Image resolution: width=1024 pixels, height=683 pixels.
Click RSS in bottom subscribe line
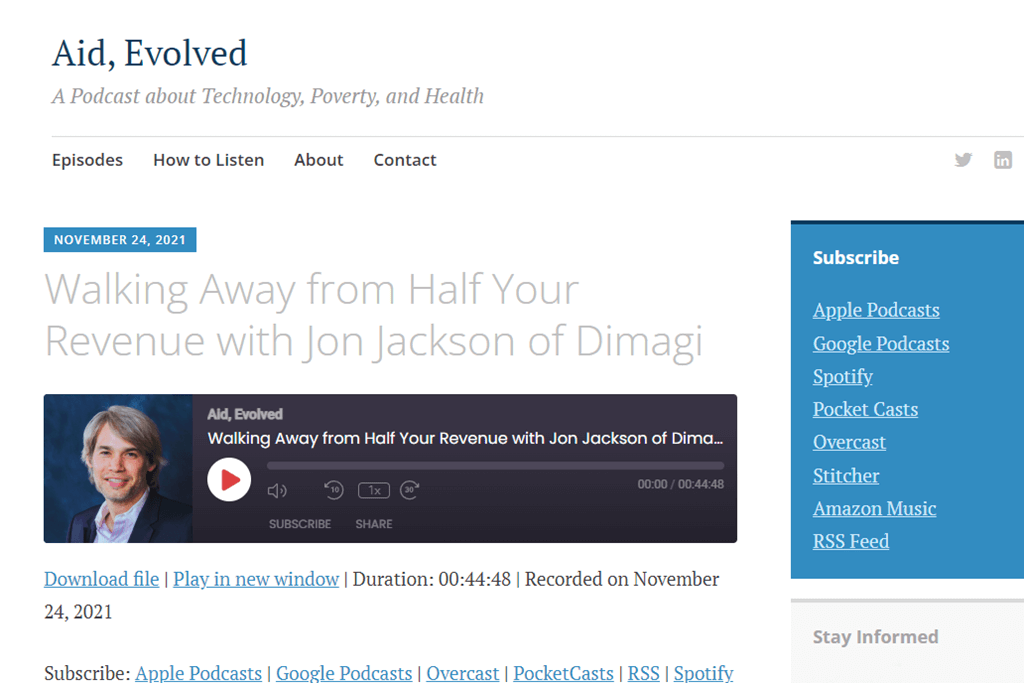click(643, 673)
